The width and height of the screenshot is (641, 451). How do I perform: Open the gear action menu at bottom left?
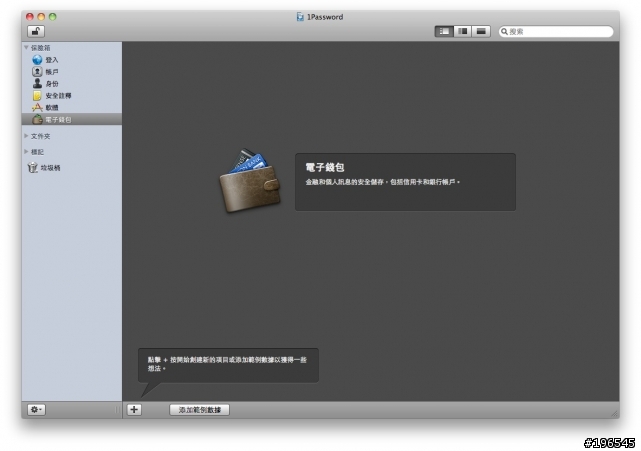(x=36, y=409)
